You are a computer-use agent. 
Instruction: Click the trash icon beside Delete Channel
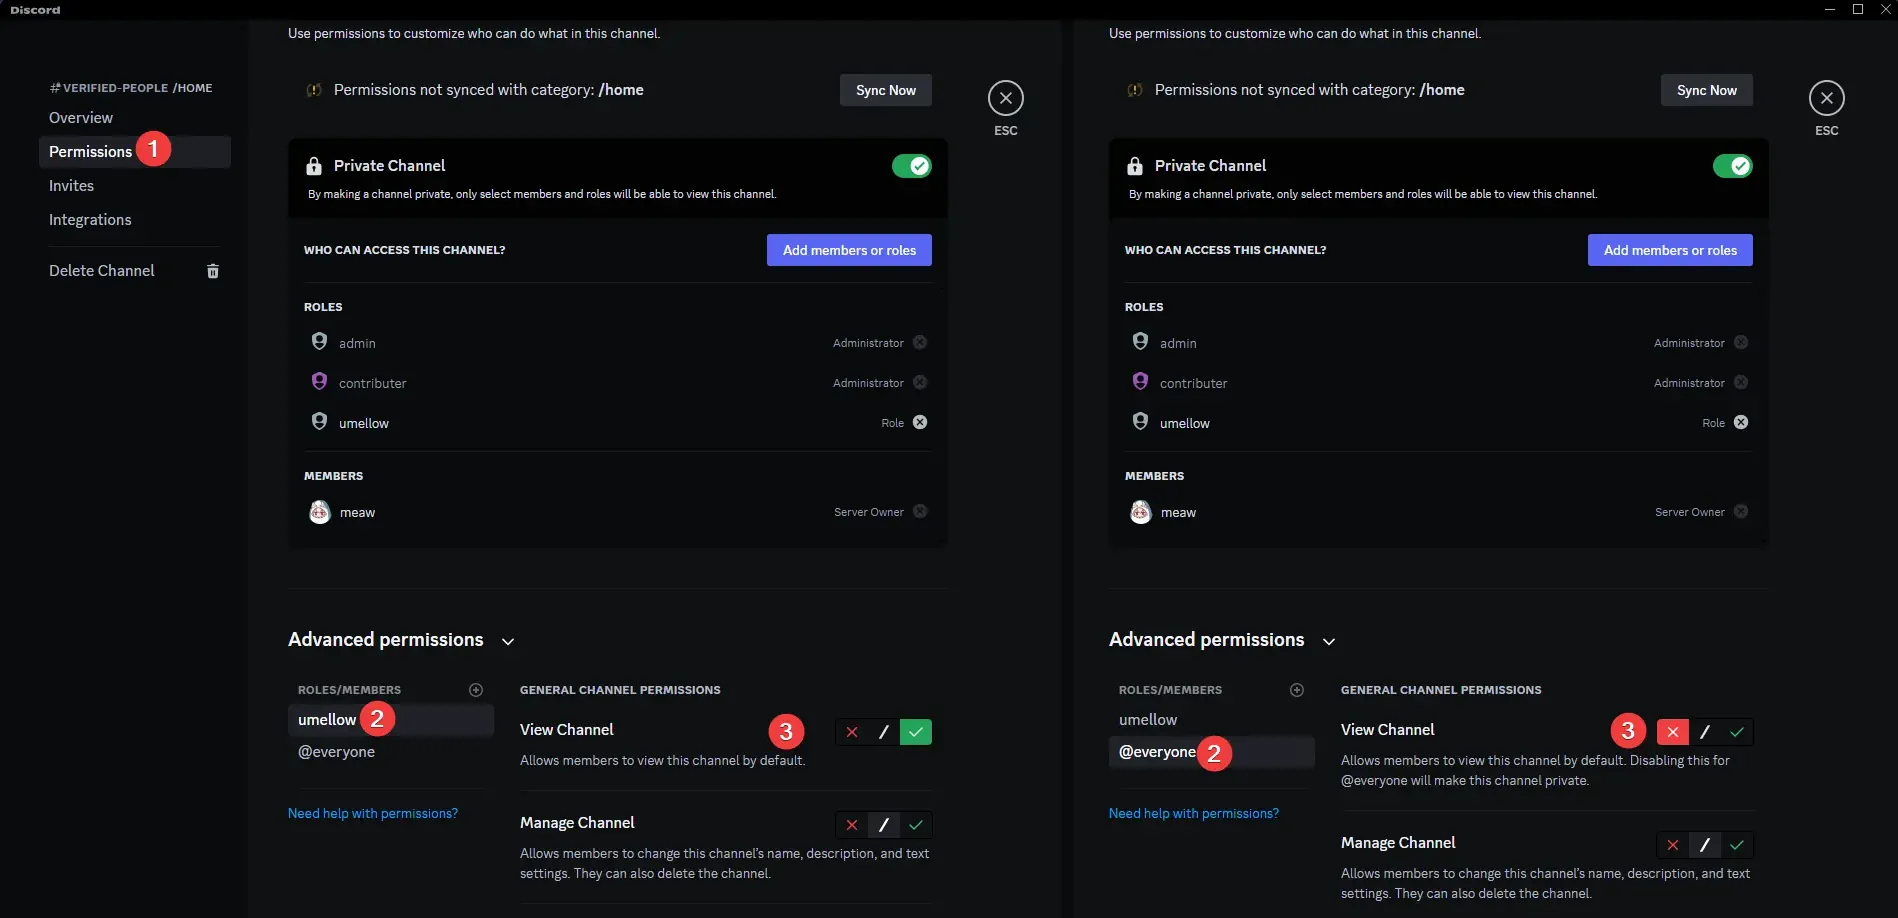pos(213,271)
